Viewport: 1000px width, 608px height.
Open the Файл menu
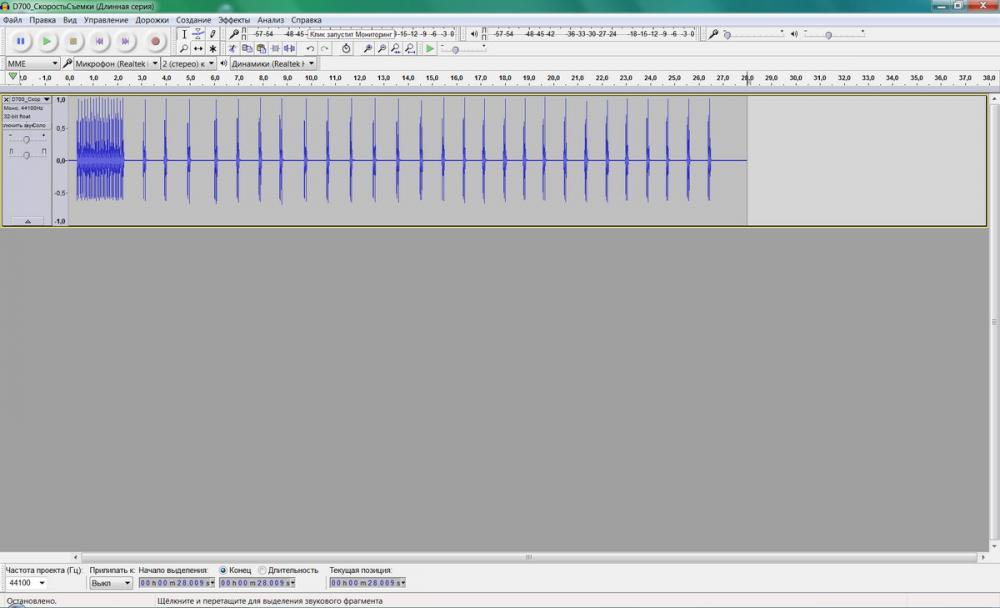click(12, 20)
